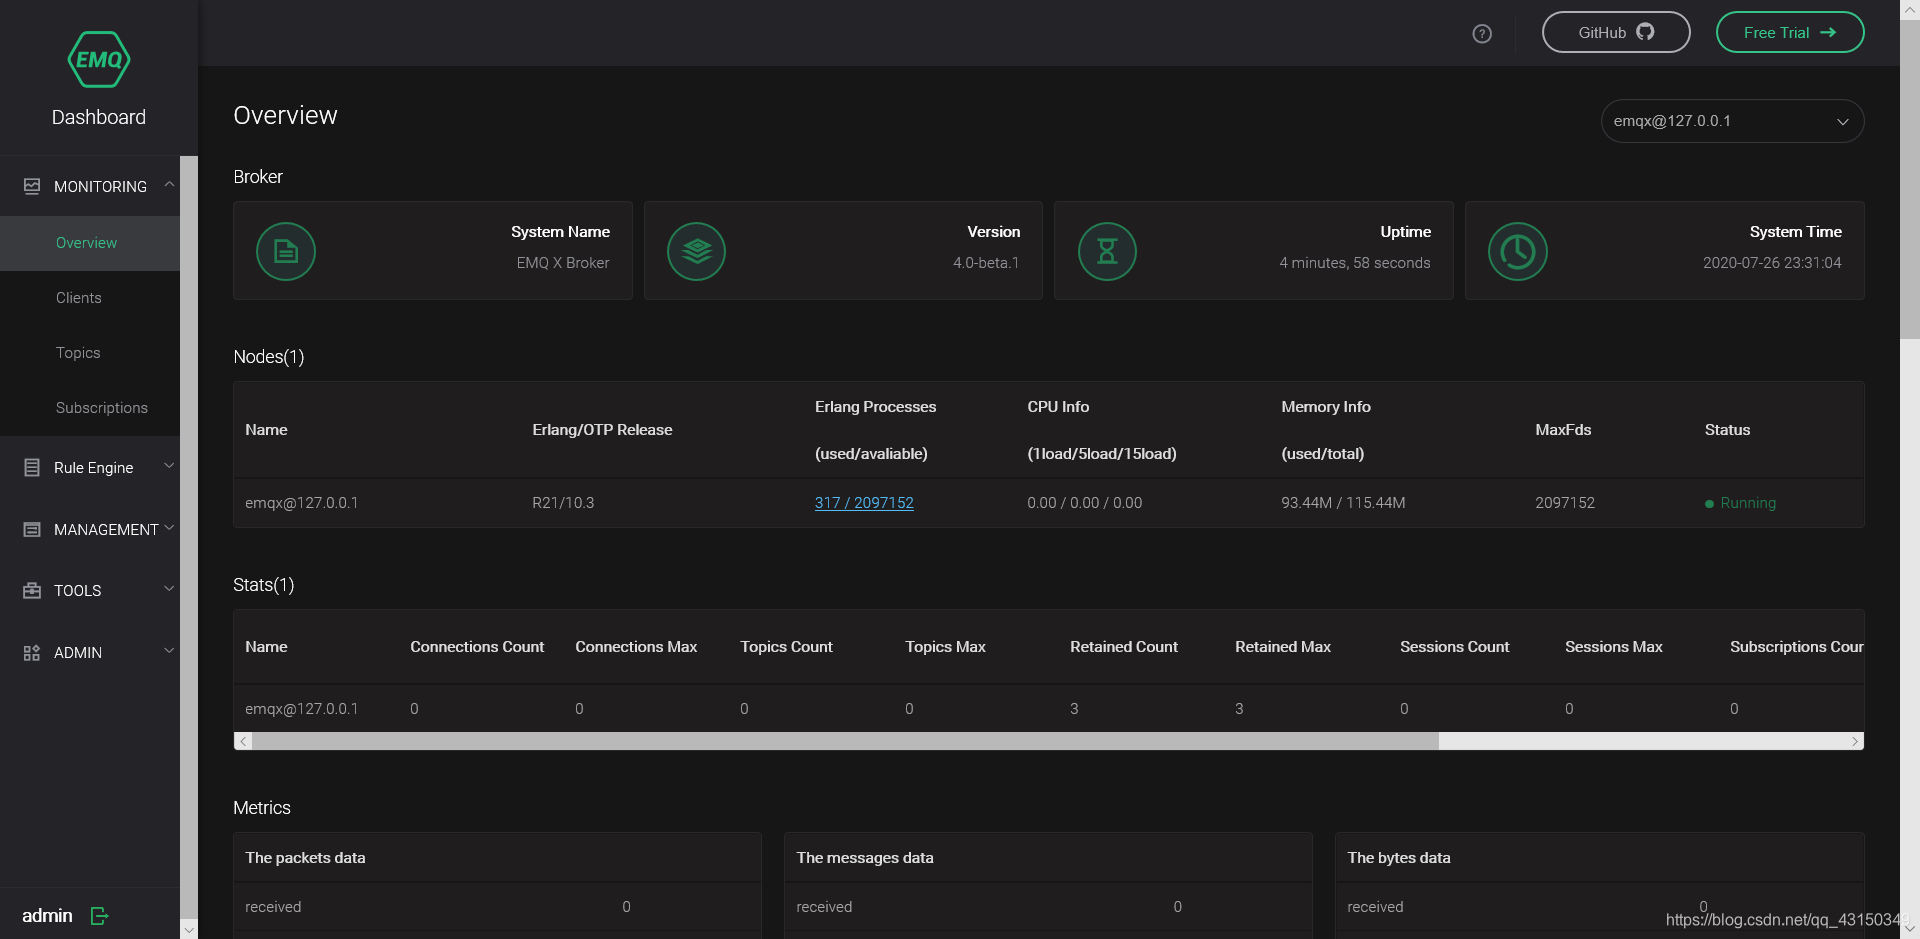This screenshot has width=1920, height=939.
Task: Click the EMQ hexagon logo
Action: 99,60
